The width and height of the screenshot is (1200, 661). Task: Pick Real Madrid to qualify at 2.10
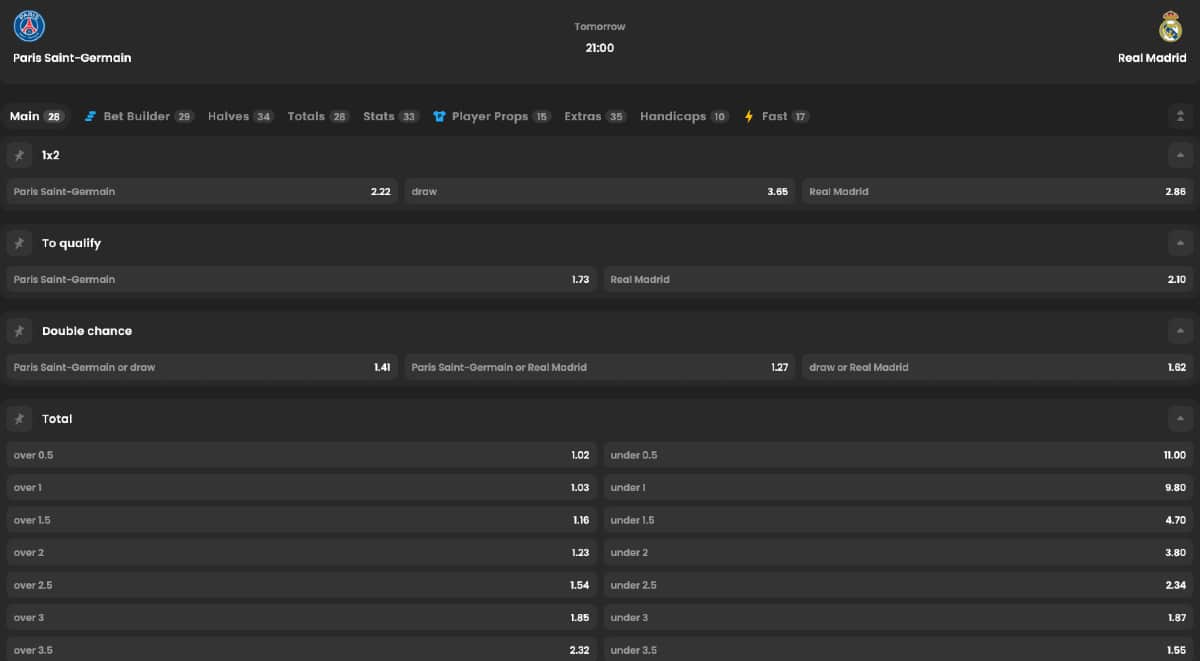click(898, 279)
